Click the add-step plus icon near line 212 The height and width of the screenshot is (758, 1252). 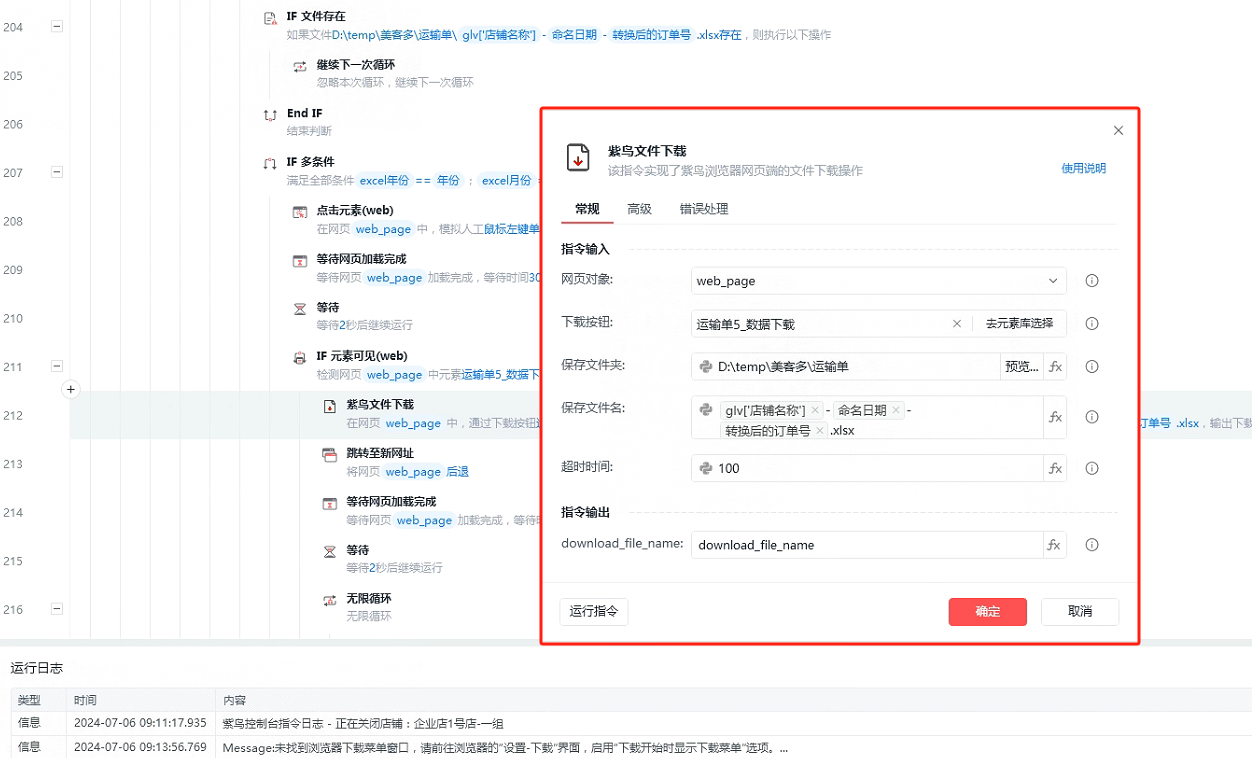coord(71,390)
